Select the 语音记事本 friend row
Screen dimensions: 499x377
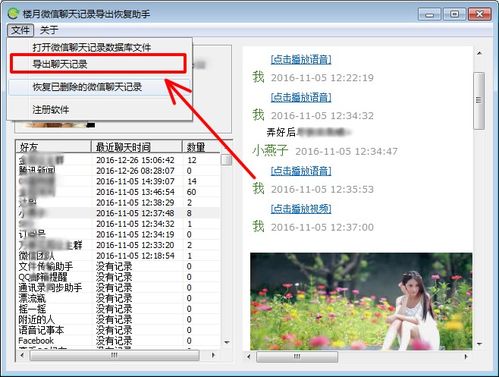coord(118,330)
